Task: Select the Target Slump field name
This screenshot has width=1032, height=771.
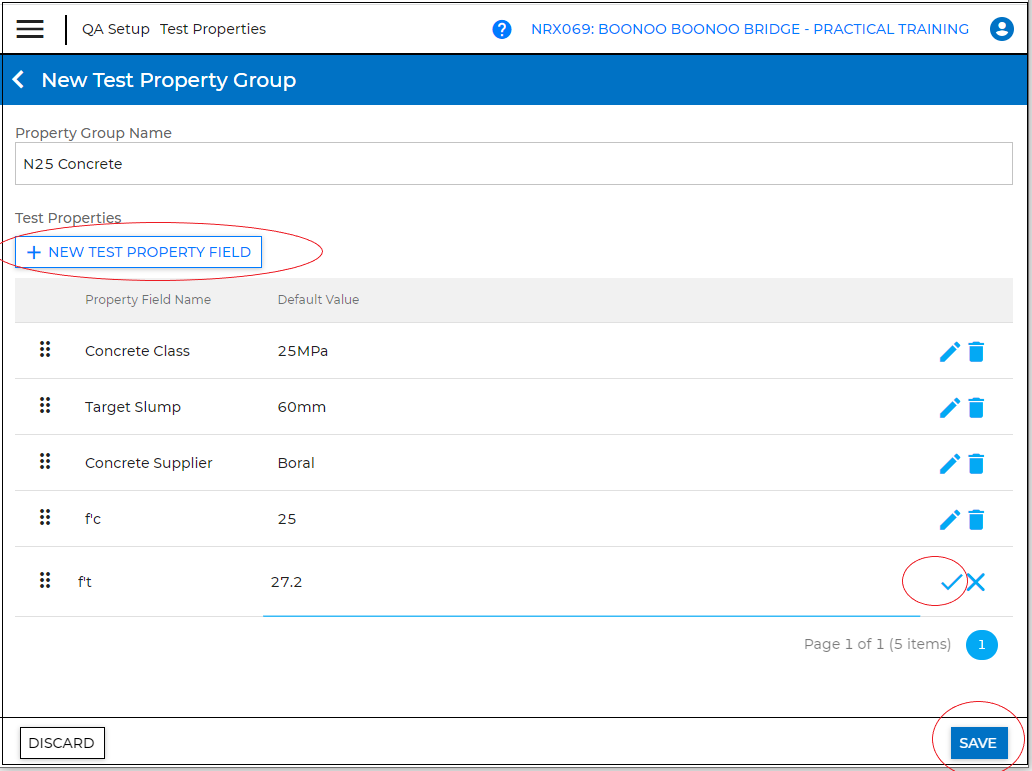Action: click(132, 407)
